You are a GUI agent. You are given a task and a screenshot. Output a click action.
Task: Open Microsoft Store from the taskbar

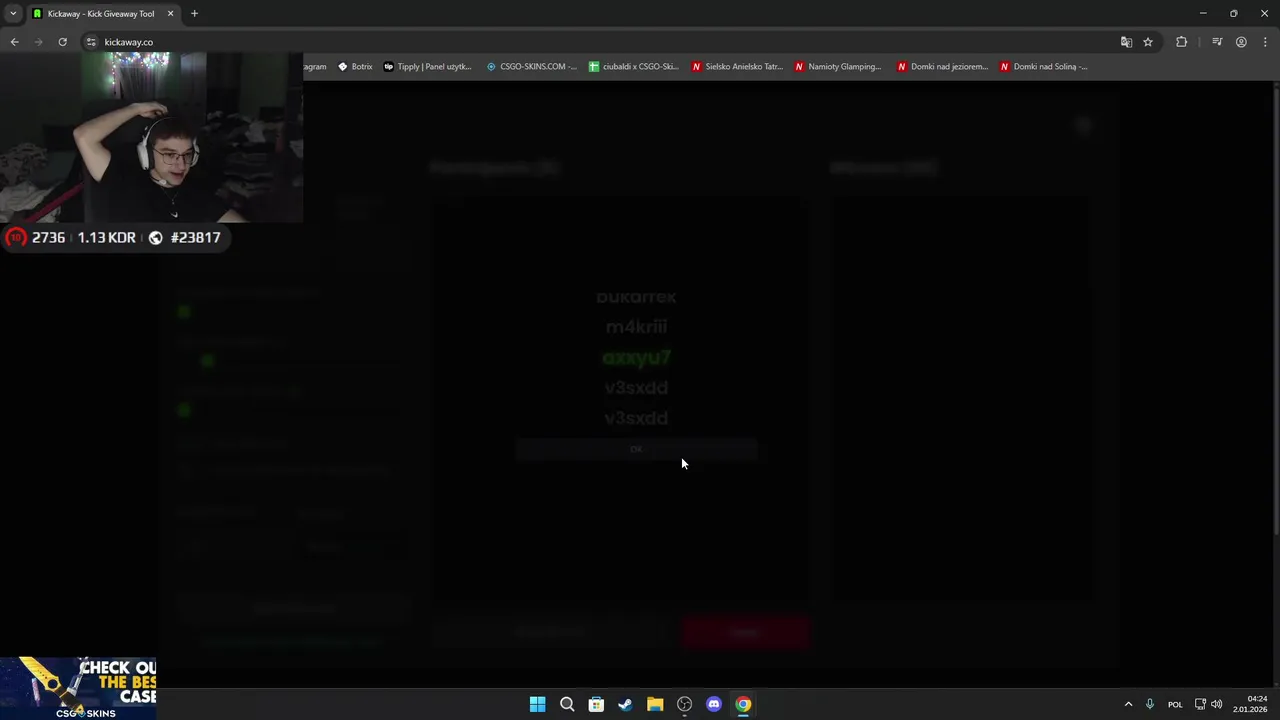point(596,704)
